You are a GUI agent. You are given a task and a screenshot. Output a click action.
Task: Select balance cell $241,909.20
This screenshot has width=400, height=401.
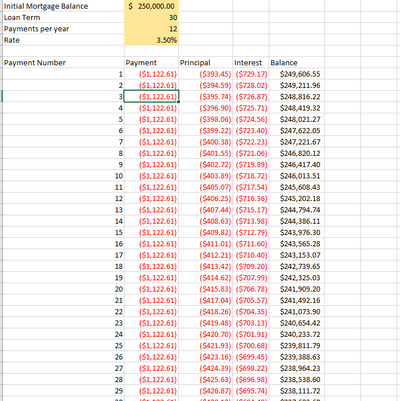[297, 289]
